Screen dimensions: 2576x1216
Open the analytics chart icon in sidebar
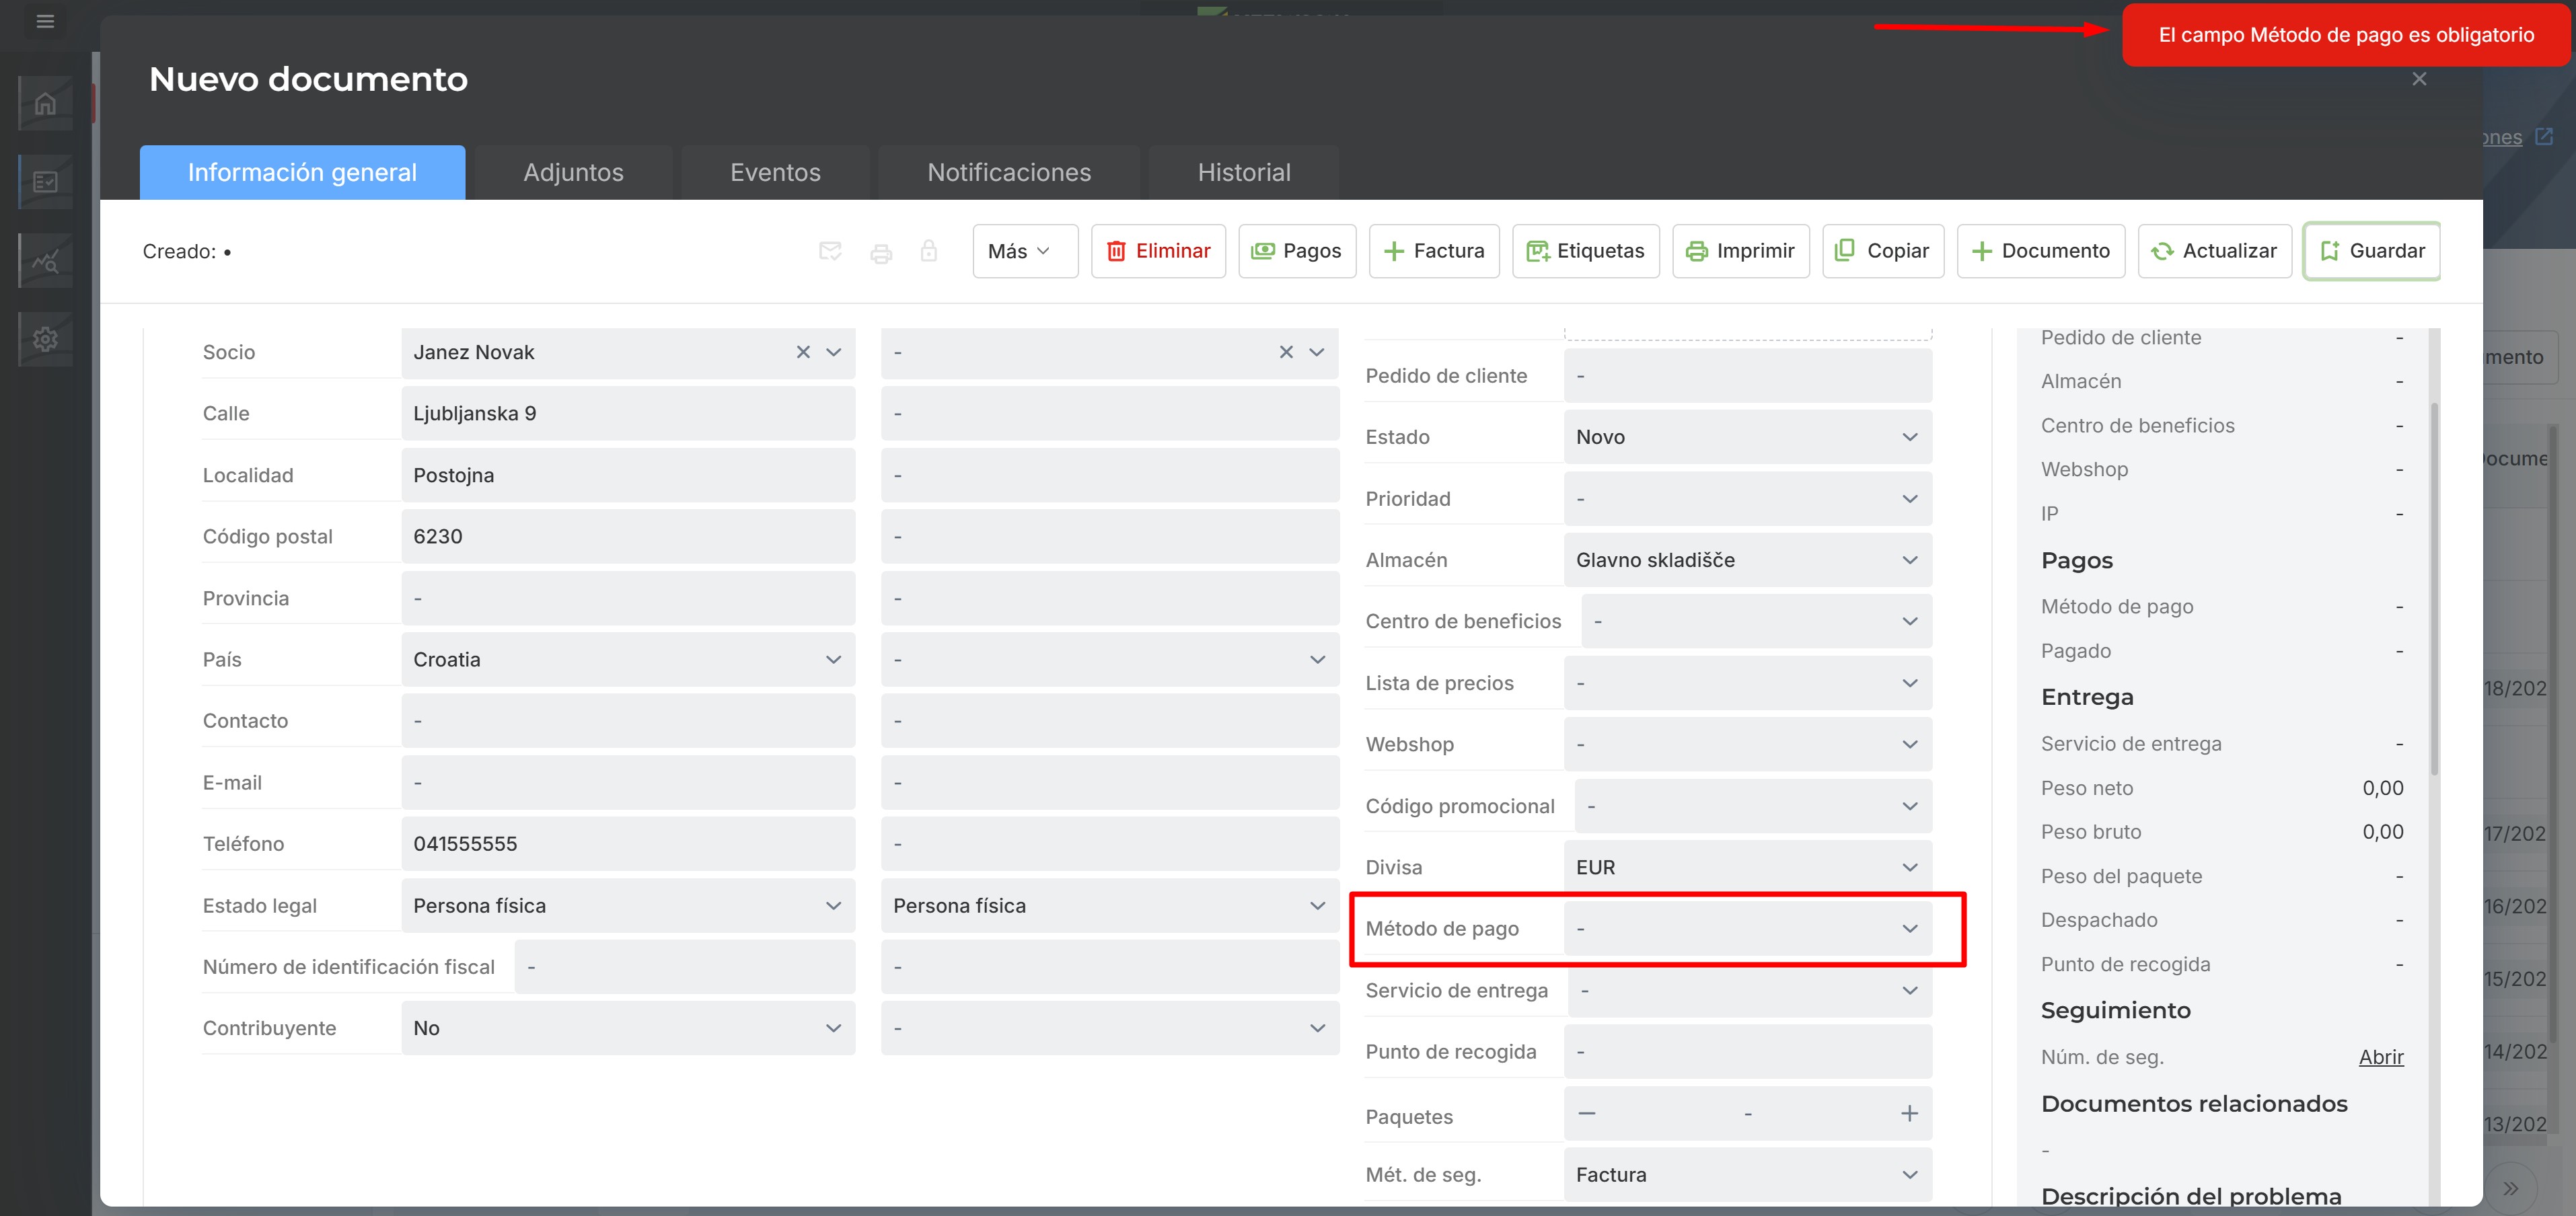[45, 261]
